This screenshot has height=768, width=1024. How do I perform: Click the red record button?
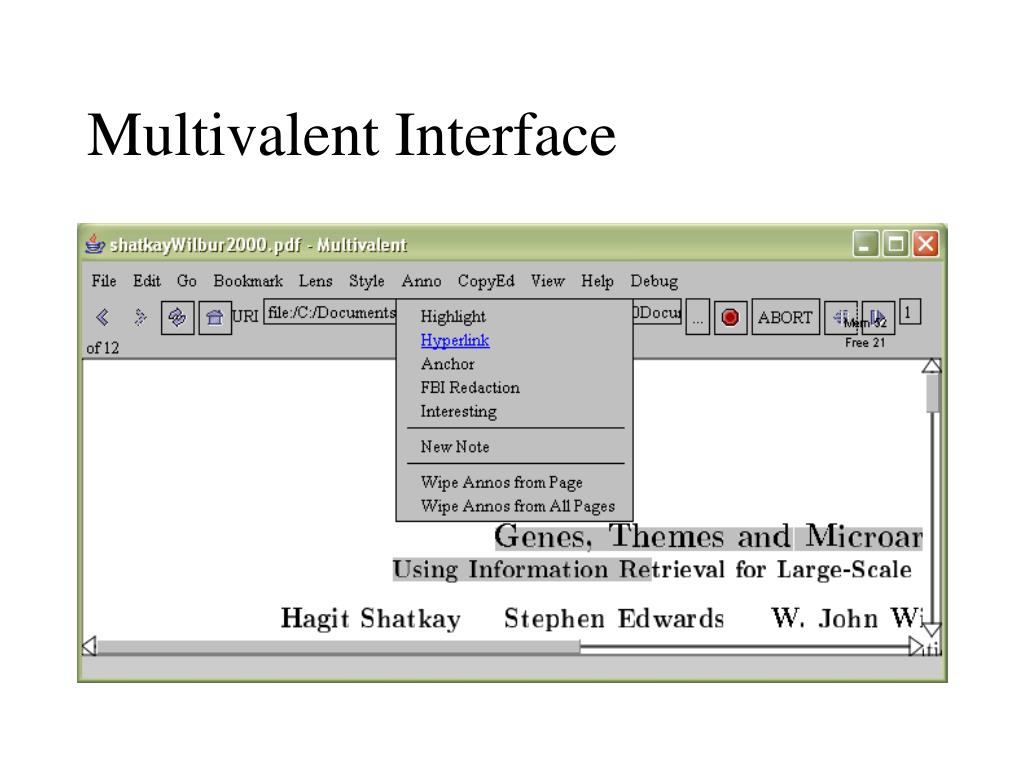730,317
